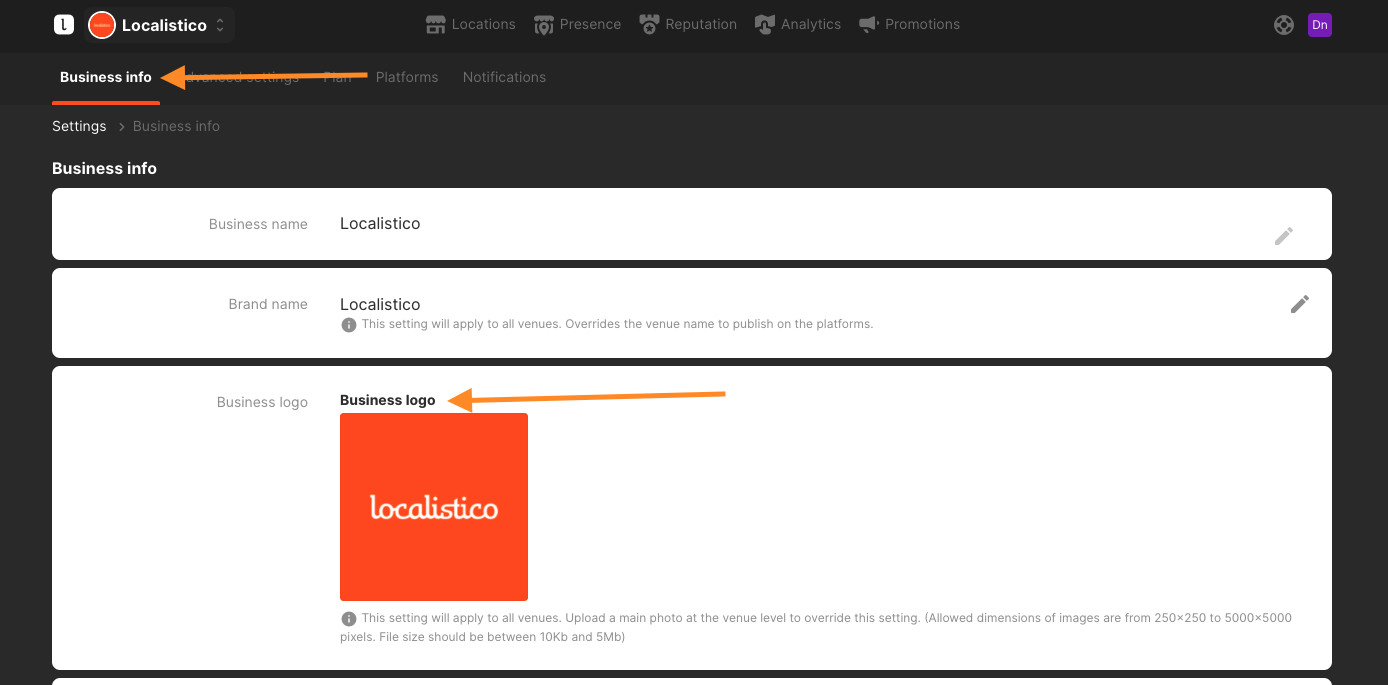Go to the Promotions section
The image size is (1388, 685).
coord(909,24)
